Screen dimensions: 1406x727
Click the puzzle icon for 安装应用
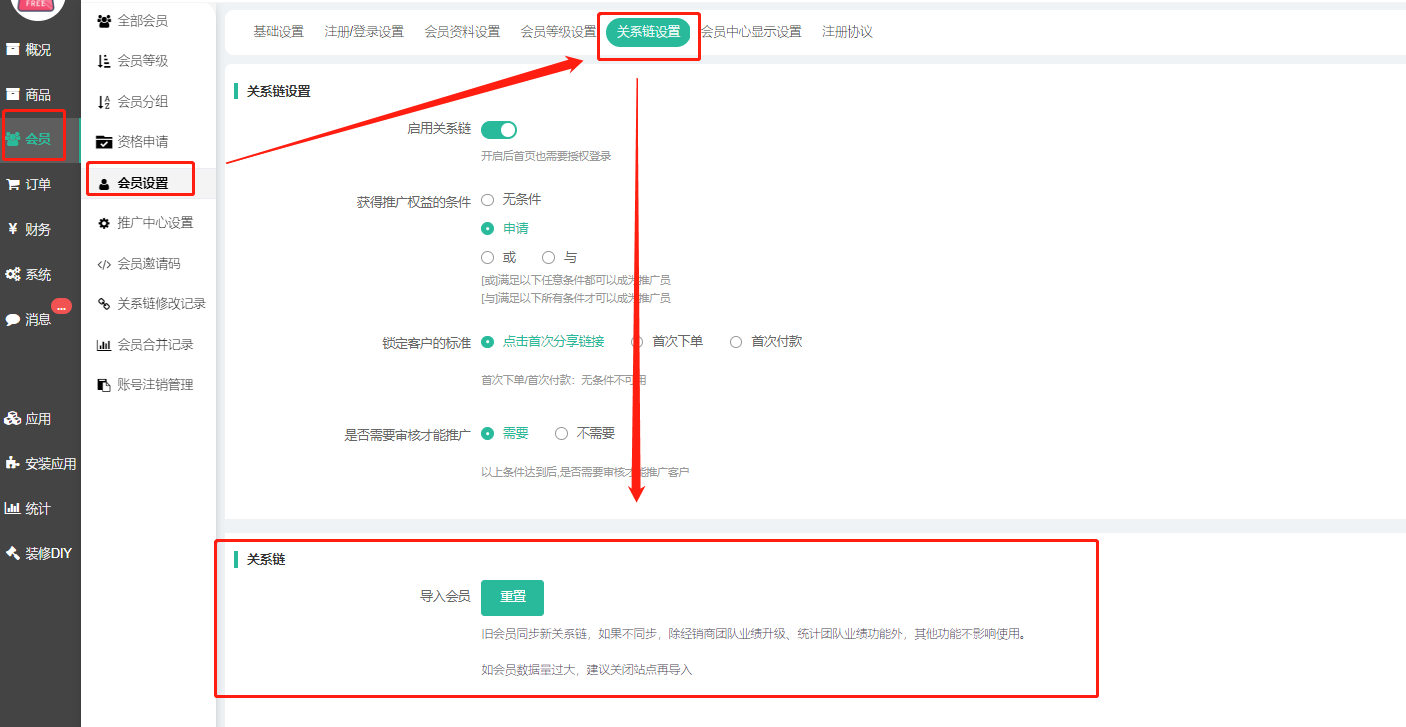click(13, 463)
